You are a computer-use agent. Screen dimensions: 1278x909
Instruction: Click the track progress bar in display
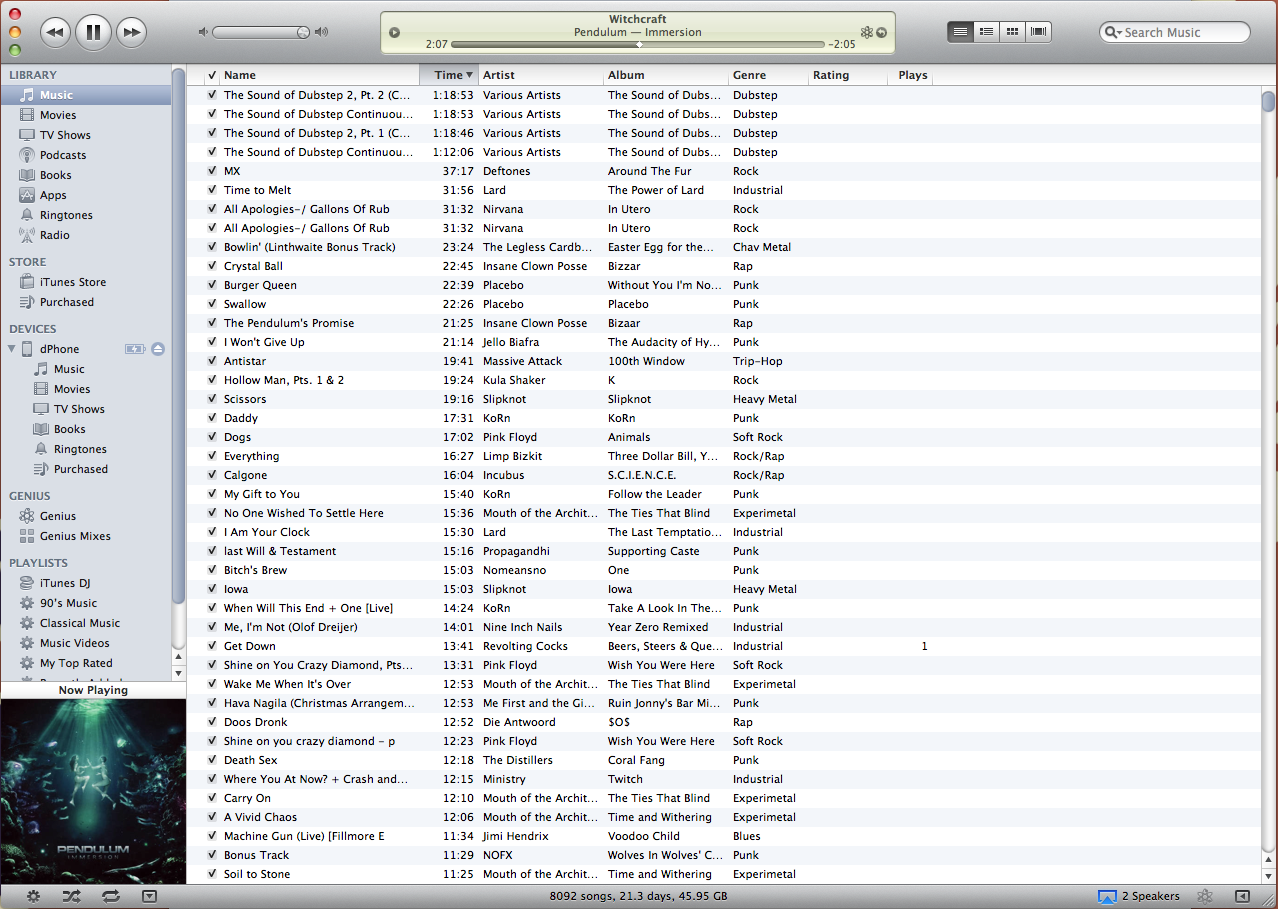(x=638, y=45)
